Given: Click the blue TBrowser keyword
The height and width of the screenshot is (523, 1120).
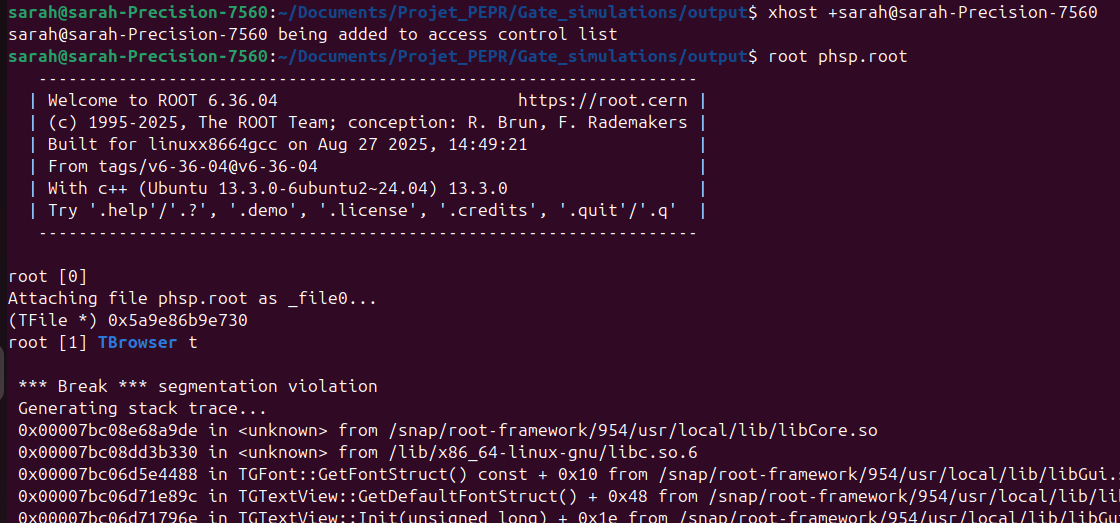Looking at the screenshot, I should 137,342.
